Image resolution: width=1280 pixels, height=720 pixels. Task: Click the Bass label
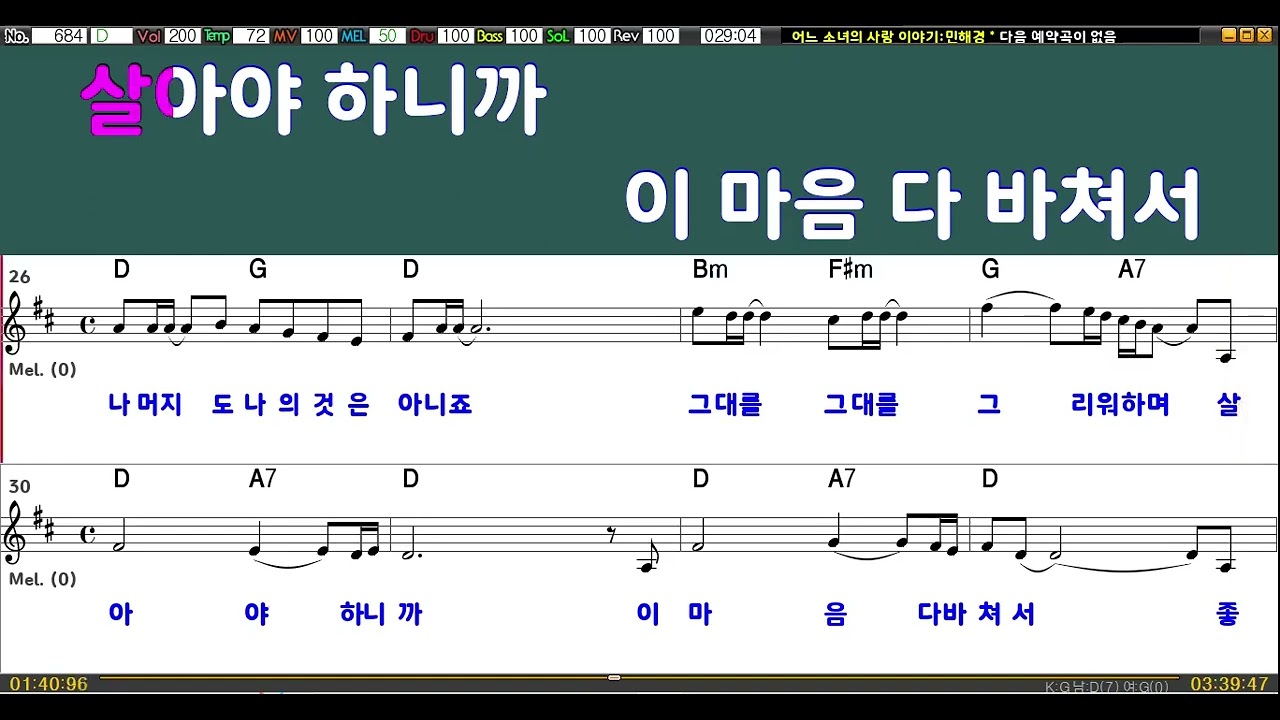click(490, 36)
